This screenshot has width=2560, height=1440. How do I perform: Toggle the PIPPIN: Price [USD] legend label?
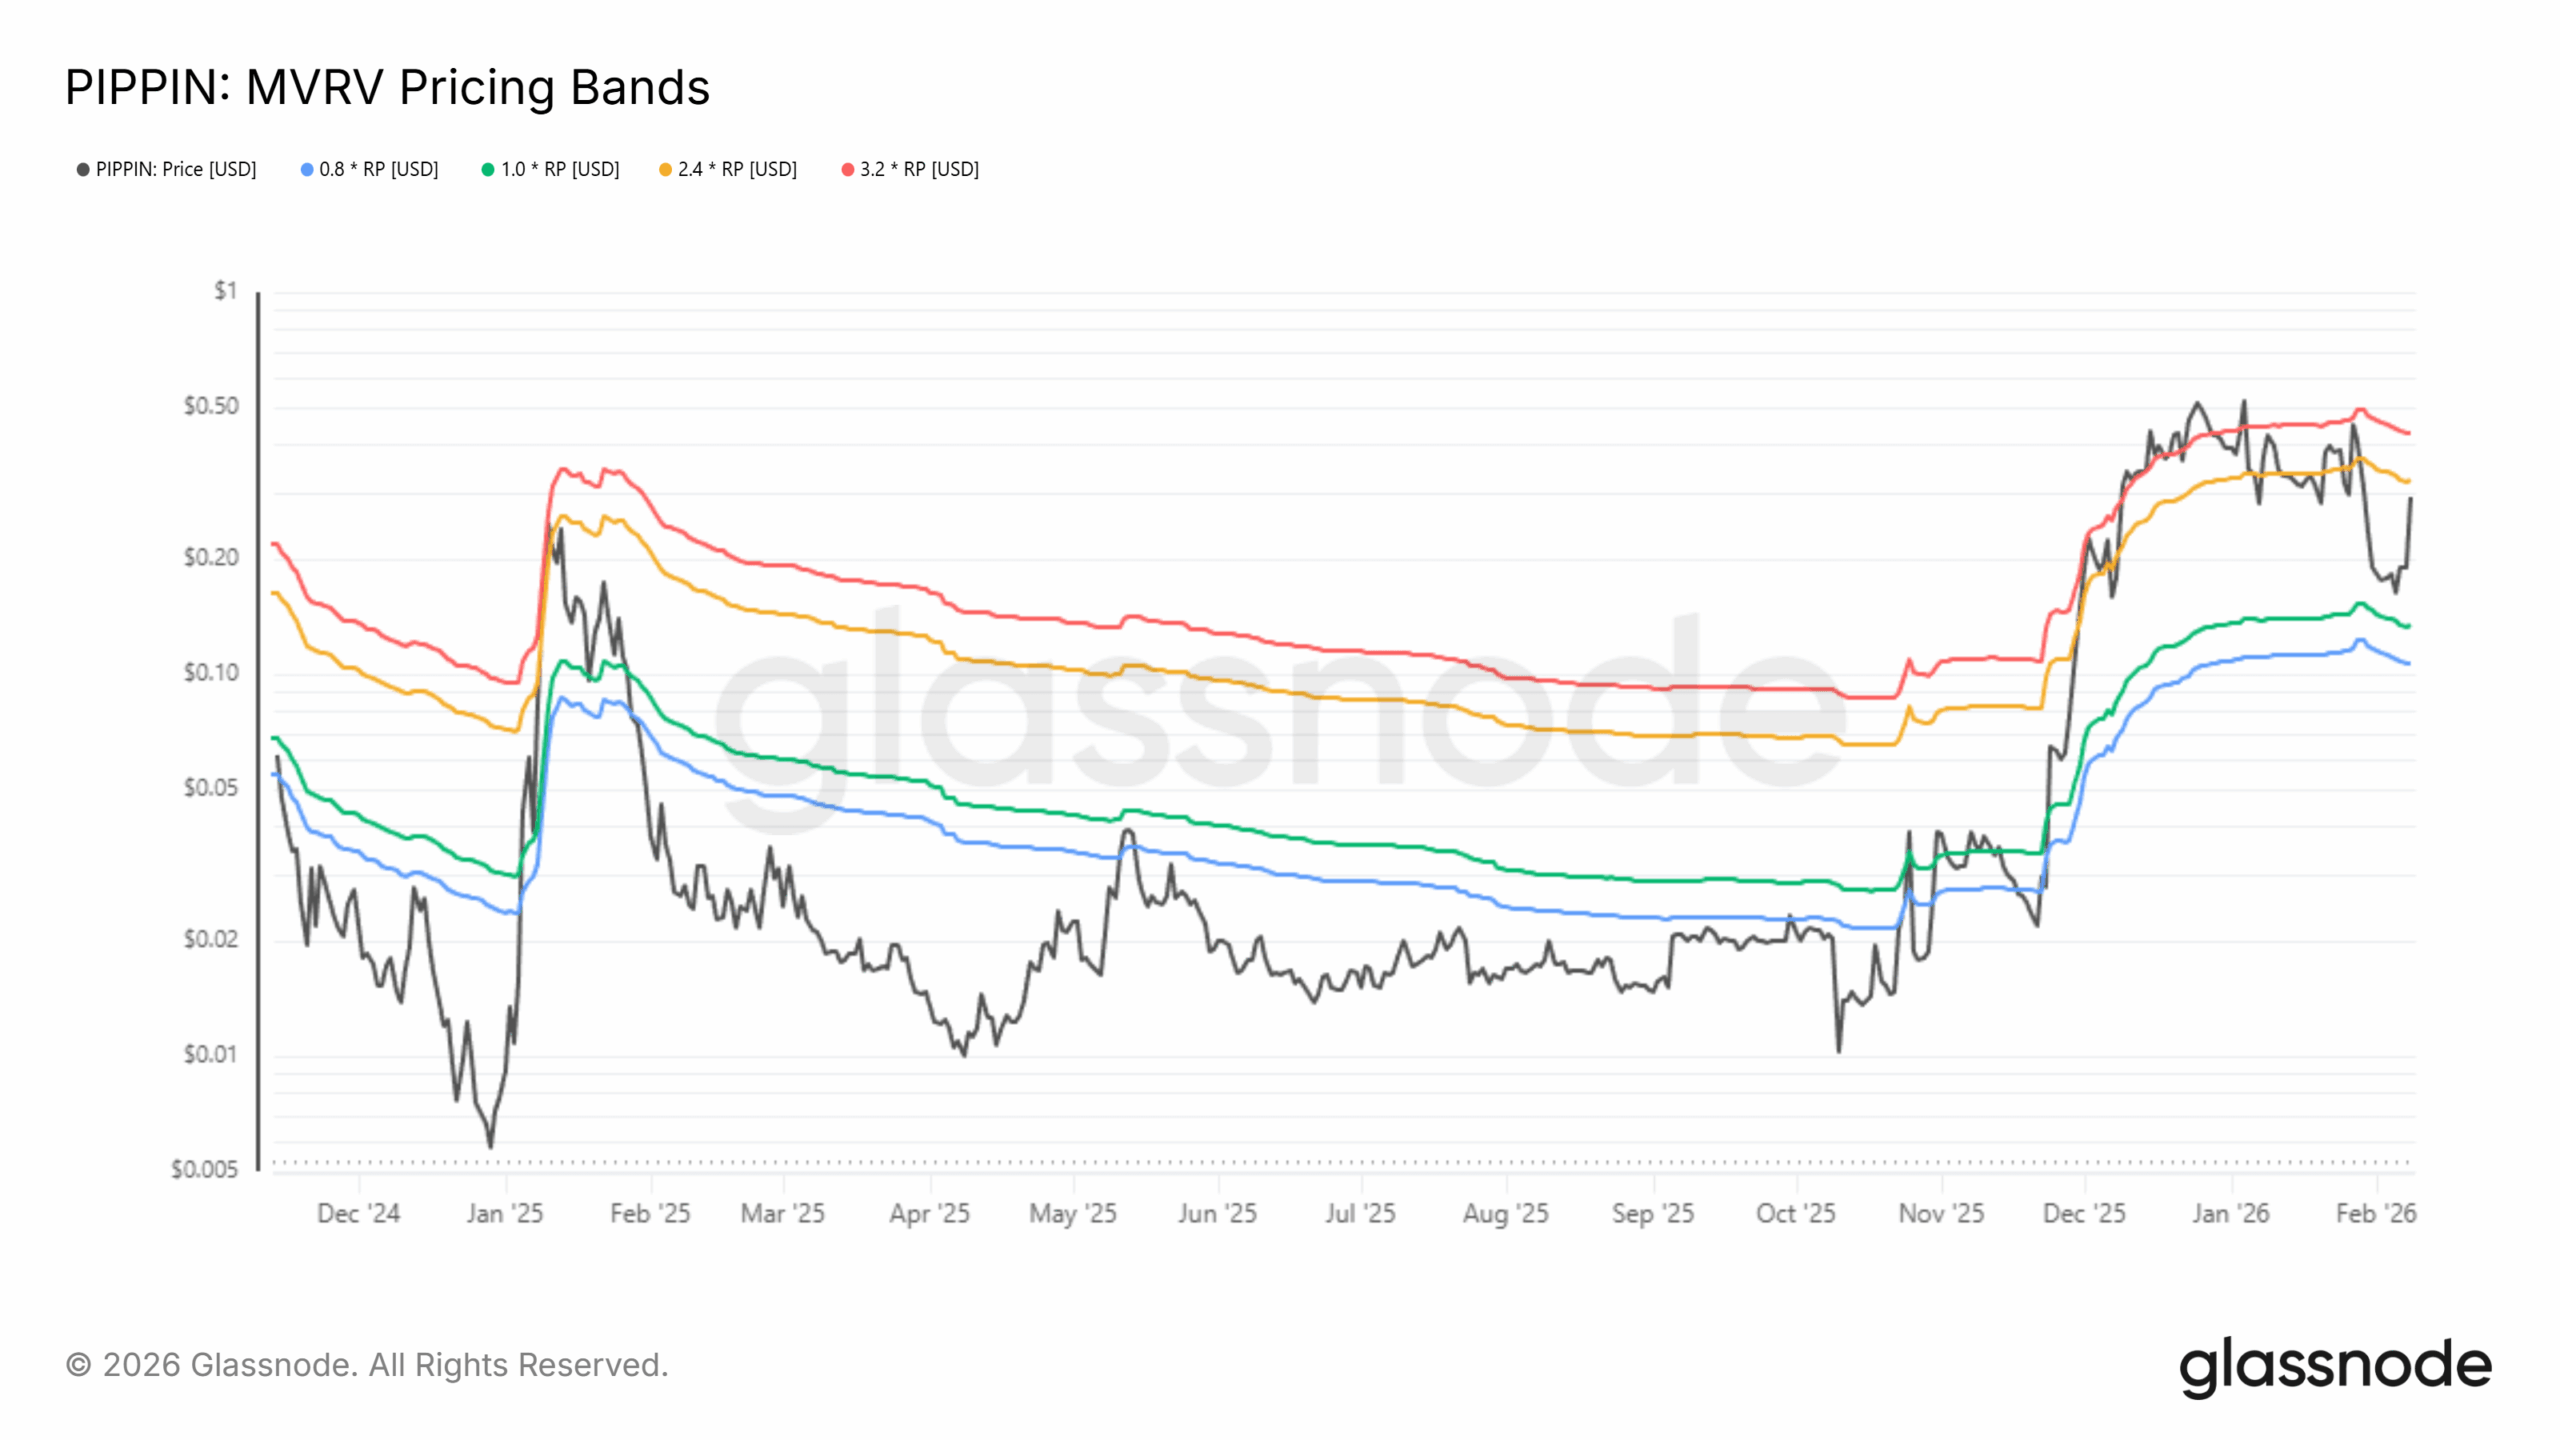(x=176, y=170)
